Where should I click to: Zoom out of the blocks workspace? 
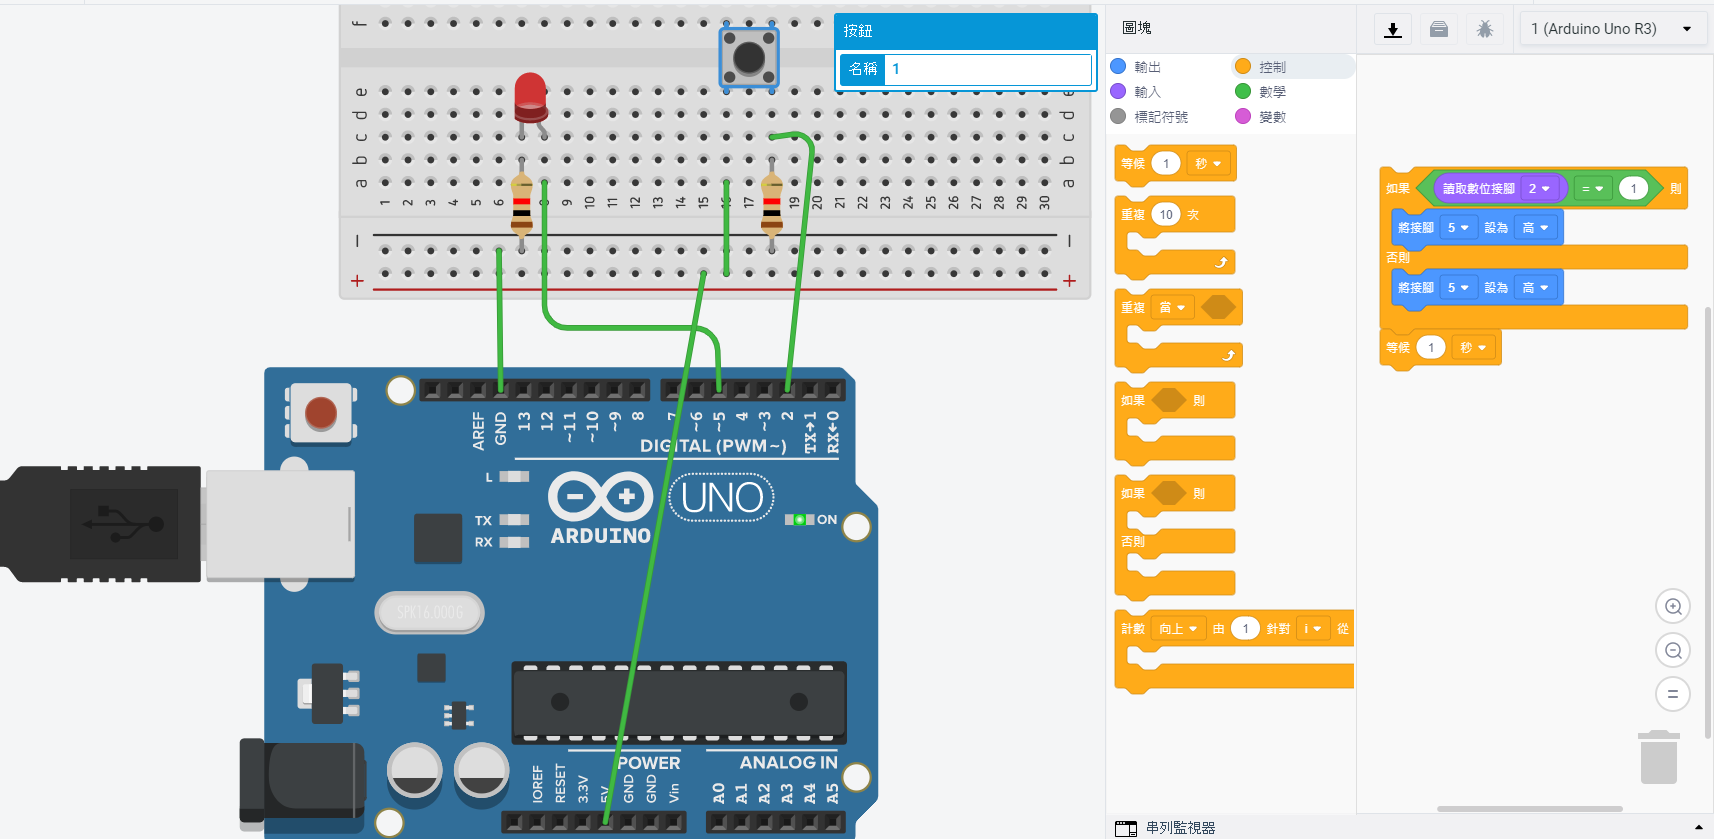pyautogui.click(x=1673, y=651)
